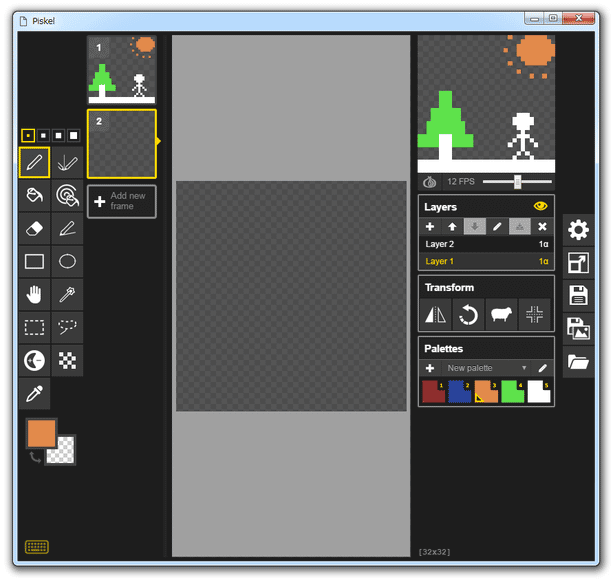Choose the second pen size

click(x=43, y=136)
